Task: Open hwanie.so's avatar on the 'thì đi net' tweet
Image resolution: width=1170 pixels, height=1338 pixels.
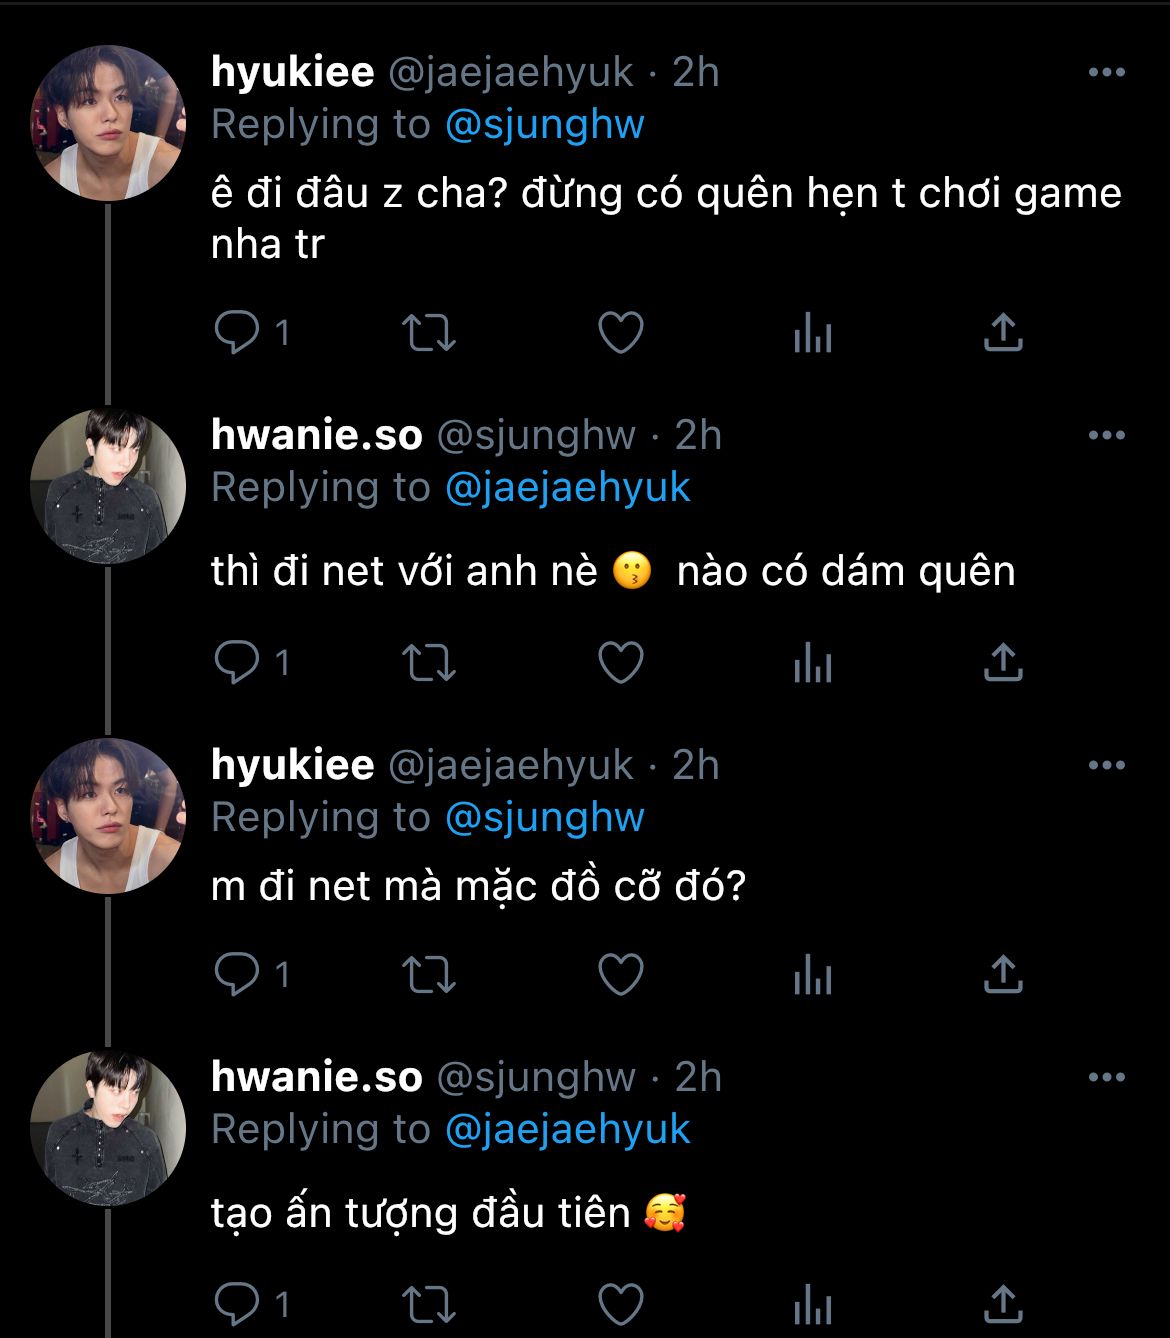Action: (x=108, y=486)
